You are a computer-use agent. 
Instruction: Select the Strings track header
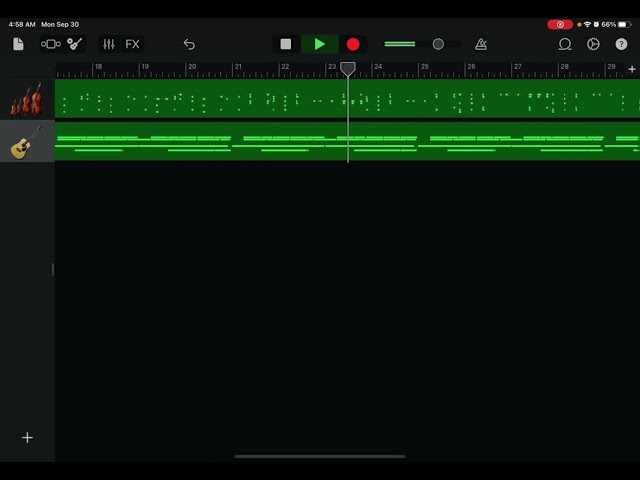tap(27, 99)
